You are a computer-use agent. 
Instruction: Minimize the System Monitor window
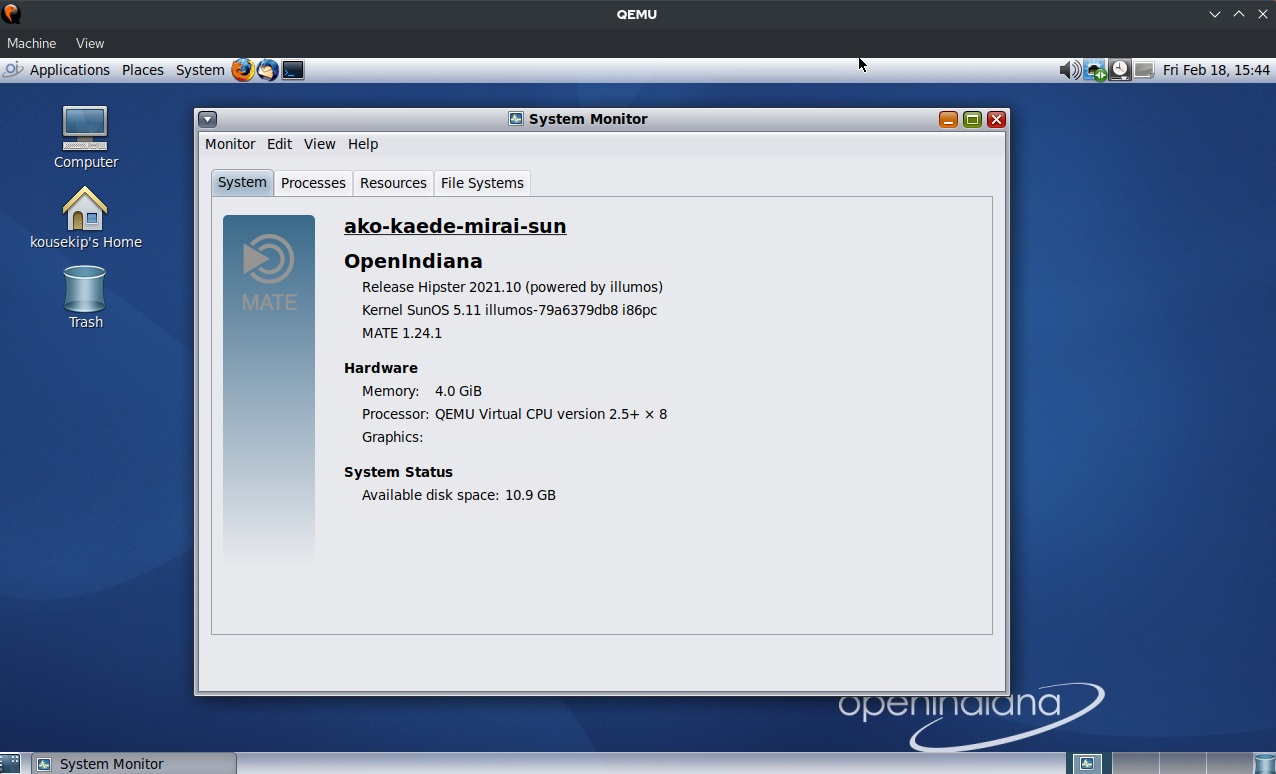pyautogui.click(x=948, y=119)
